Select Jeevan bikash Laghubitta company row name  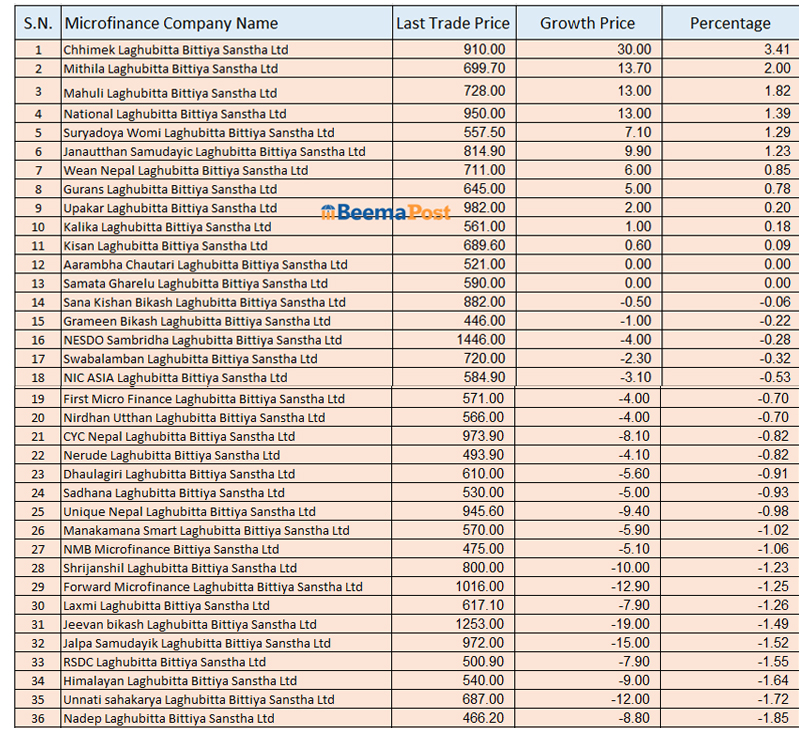[x=189, y=625]
